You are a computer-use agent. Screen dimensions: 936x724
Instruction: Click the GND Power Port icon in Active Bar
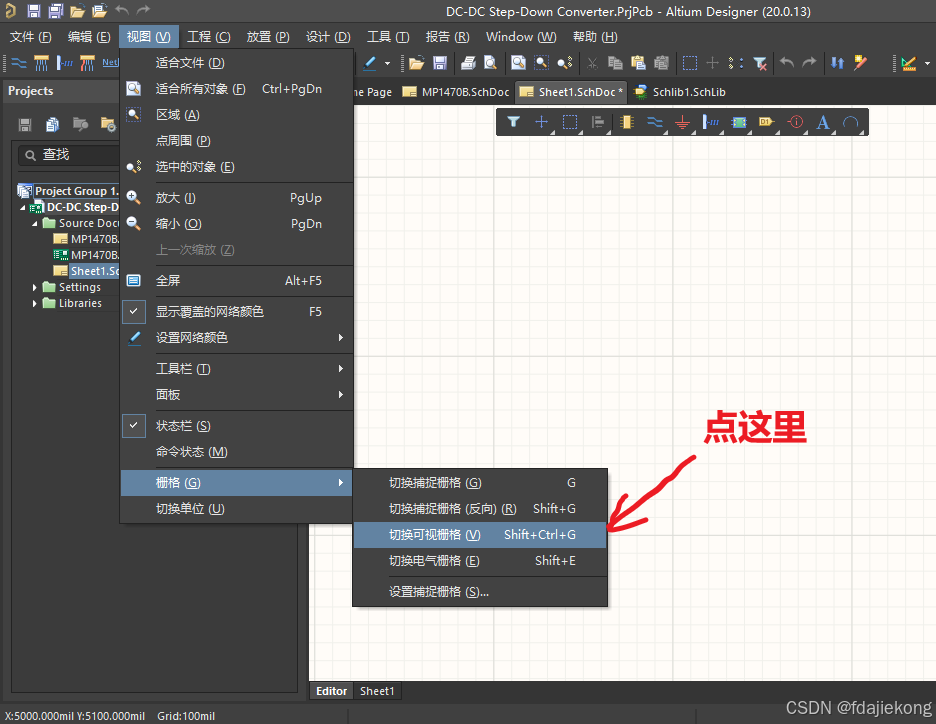tap(683, 122)
